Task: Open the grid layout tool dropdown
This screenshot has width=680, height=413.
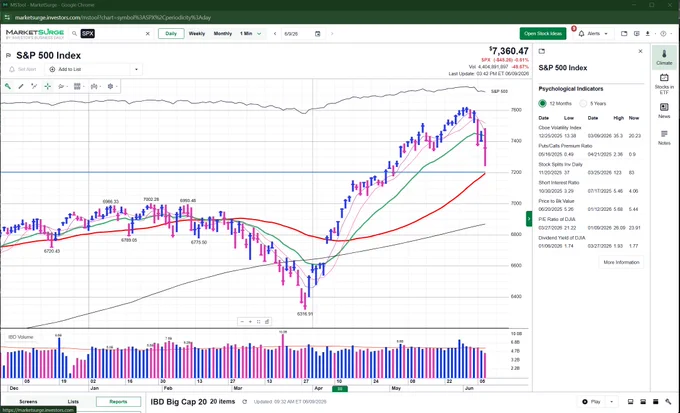Action: [78, 86]
